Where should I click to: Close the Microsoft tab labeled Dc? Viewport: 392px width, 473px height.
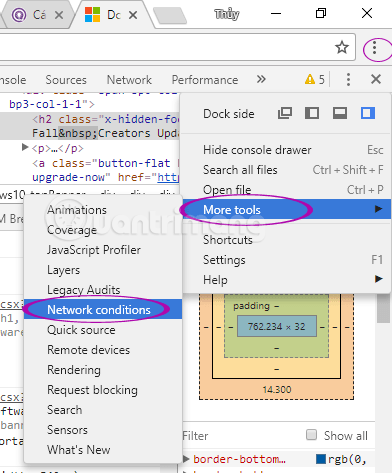pos(133,15)
